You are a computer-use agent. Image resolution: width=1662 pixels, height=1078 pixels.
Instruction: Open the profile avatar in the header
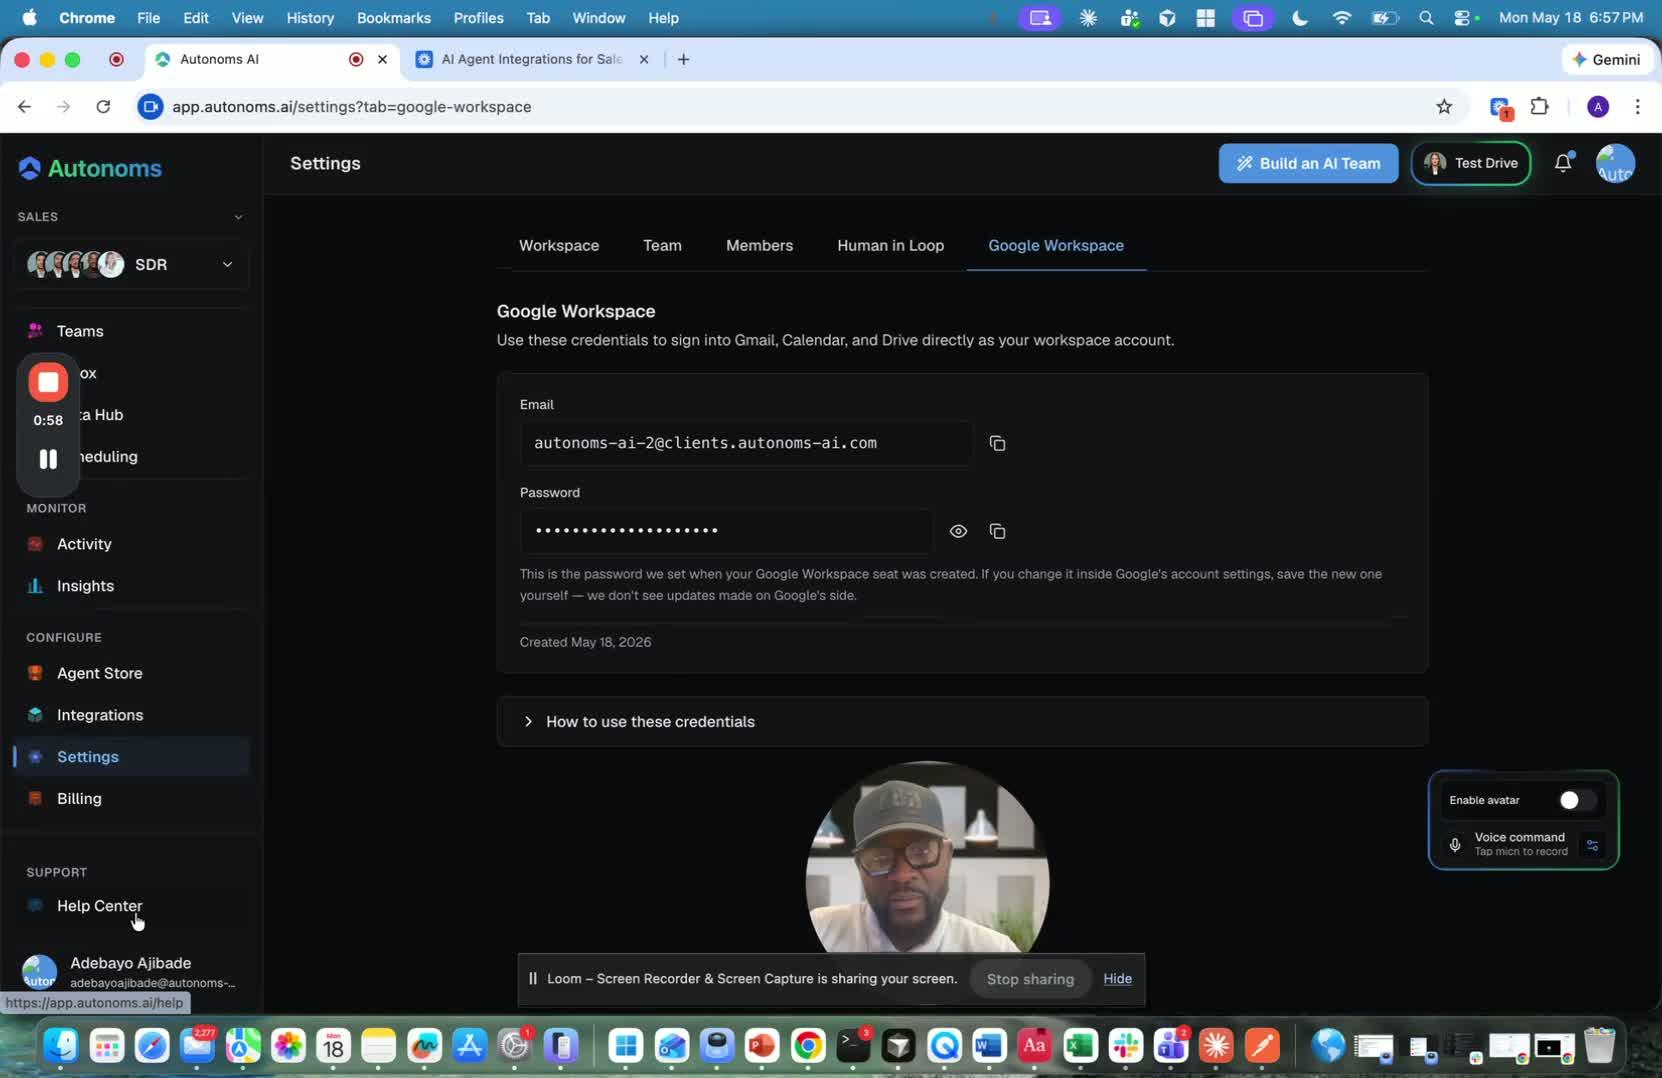click(1615, 163)
